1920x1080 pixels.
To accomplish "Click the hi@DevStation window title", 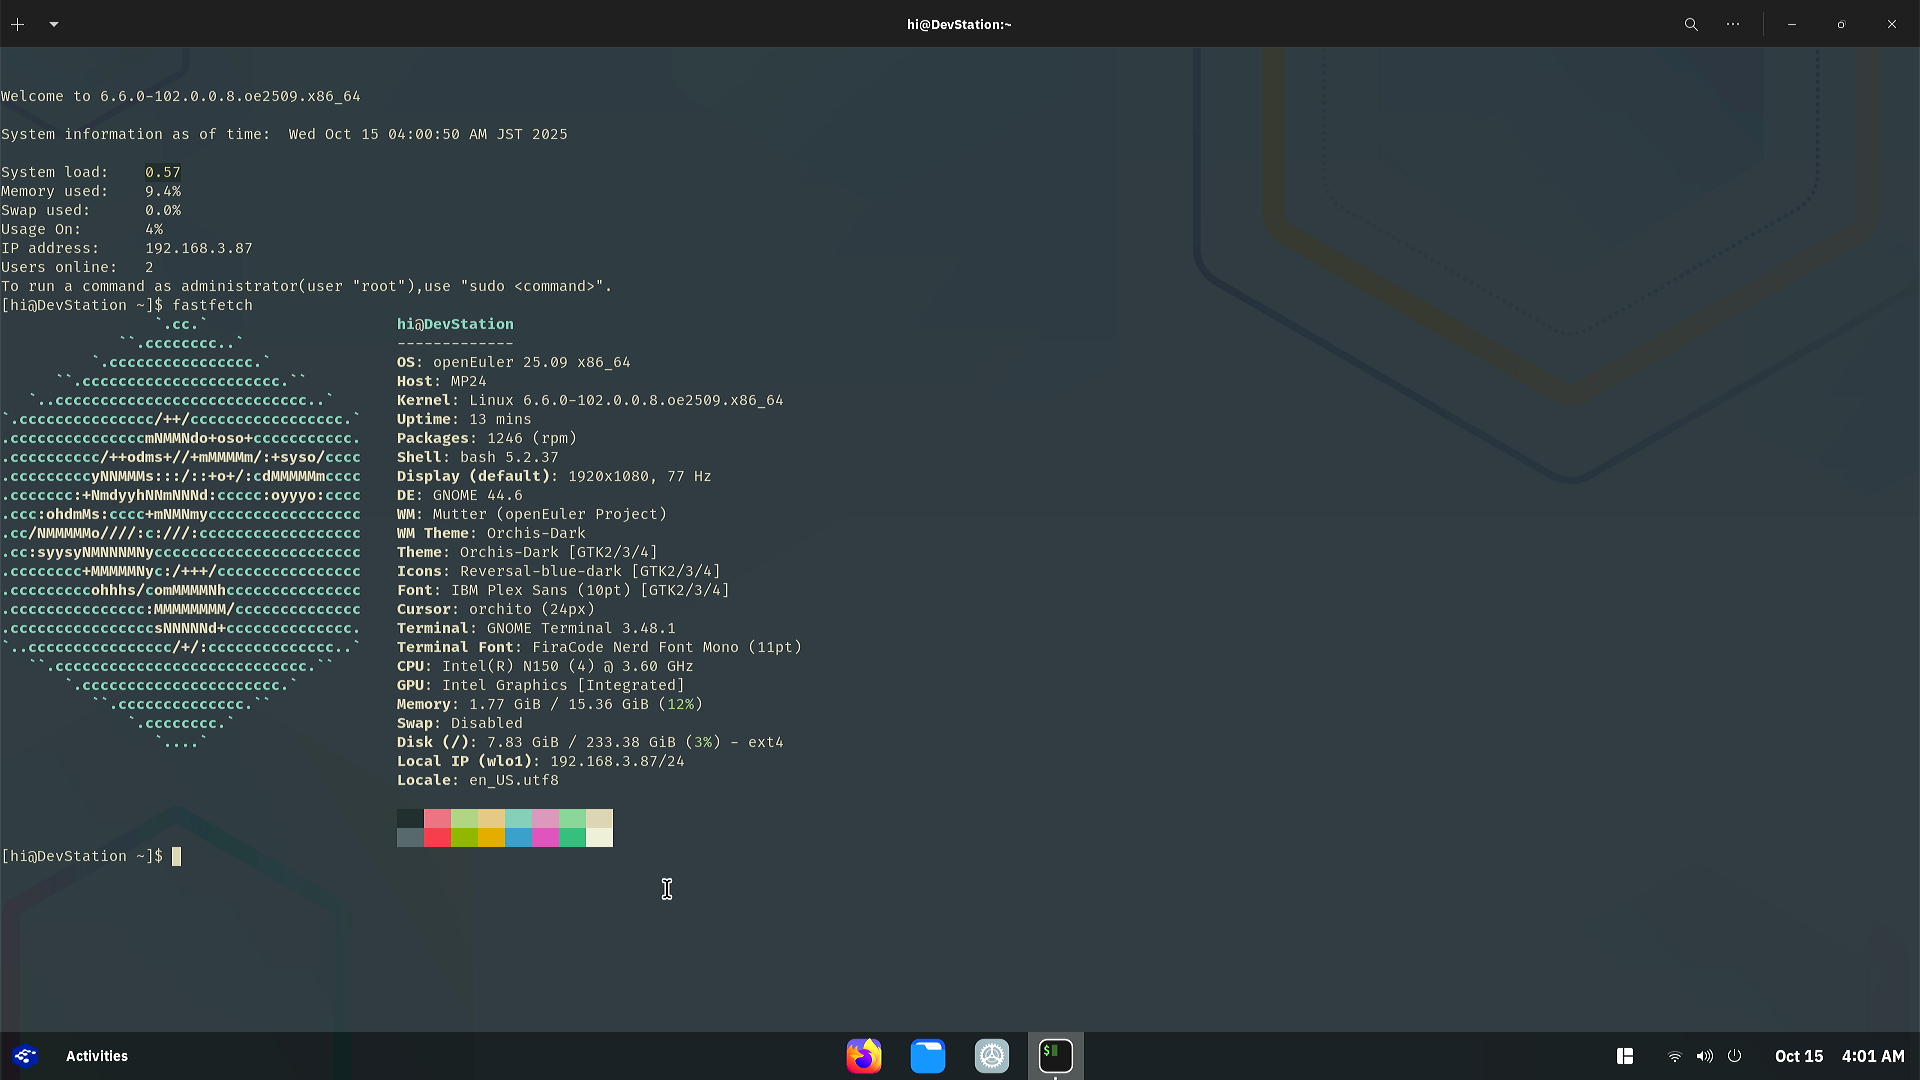I will tap(959, 24).
